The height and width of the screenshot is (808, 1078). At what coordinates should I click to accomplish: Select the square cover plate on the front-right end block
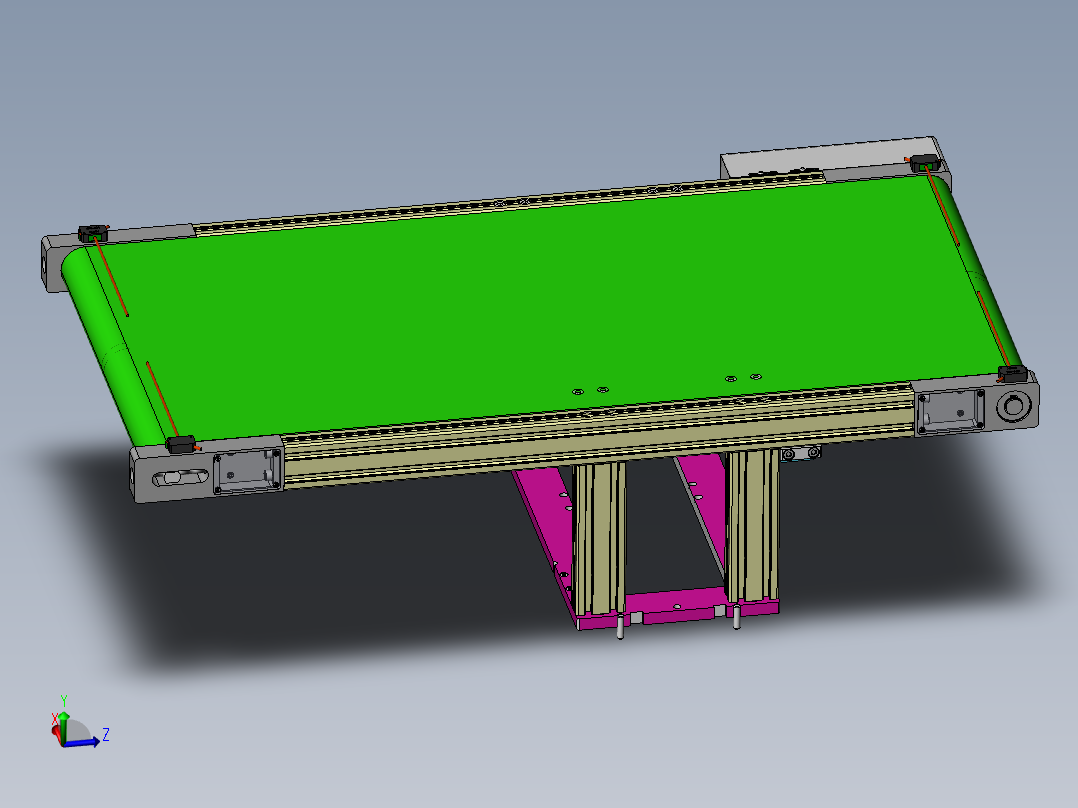click(x=951, y=411)
